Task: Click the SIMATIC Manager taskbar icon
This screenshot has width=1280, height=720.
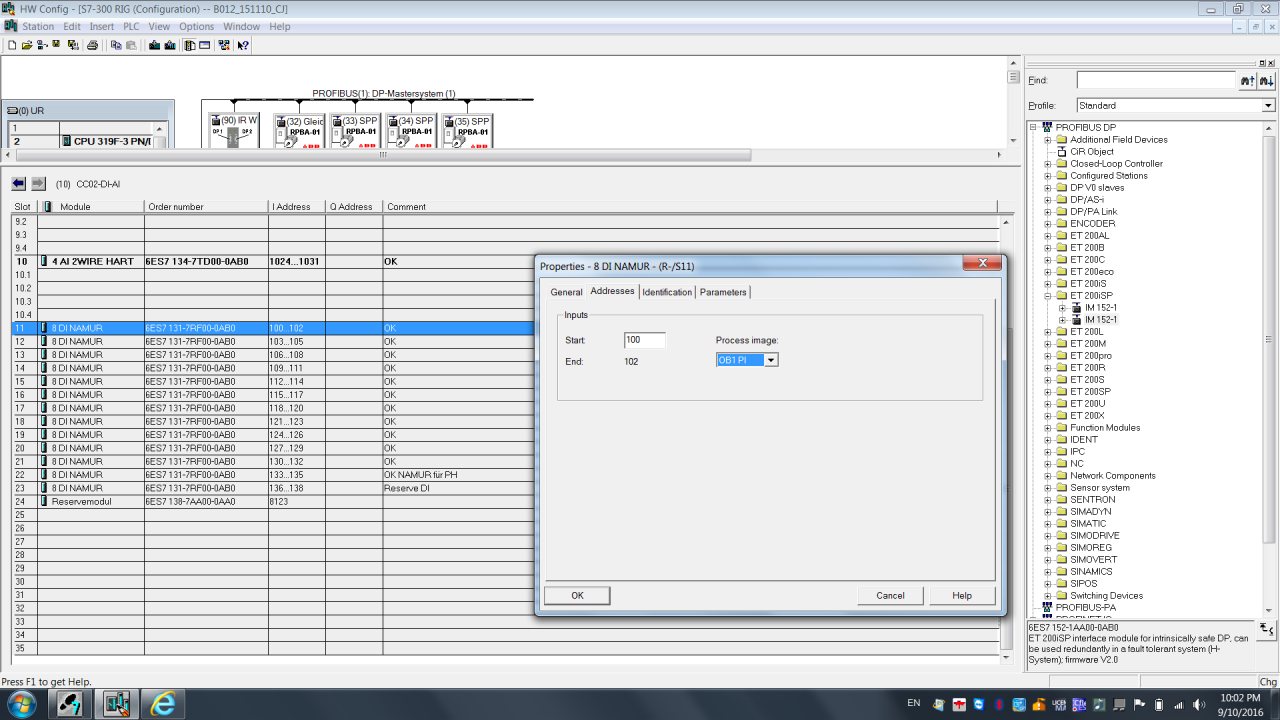Action: (x=69, y=704)
